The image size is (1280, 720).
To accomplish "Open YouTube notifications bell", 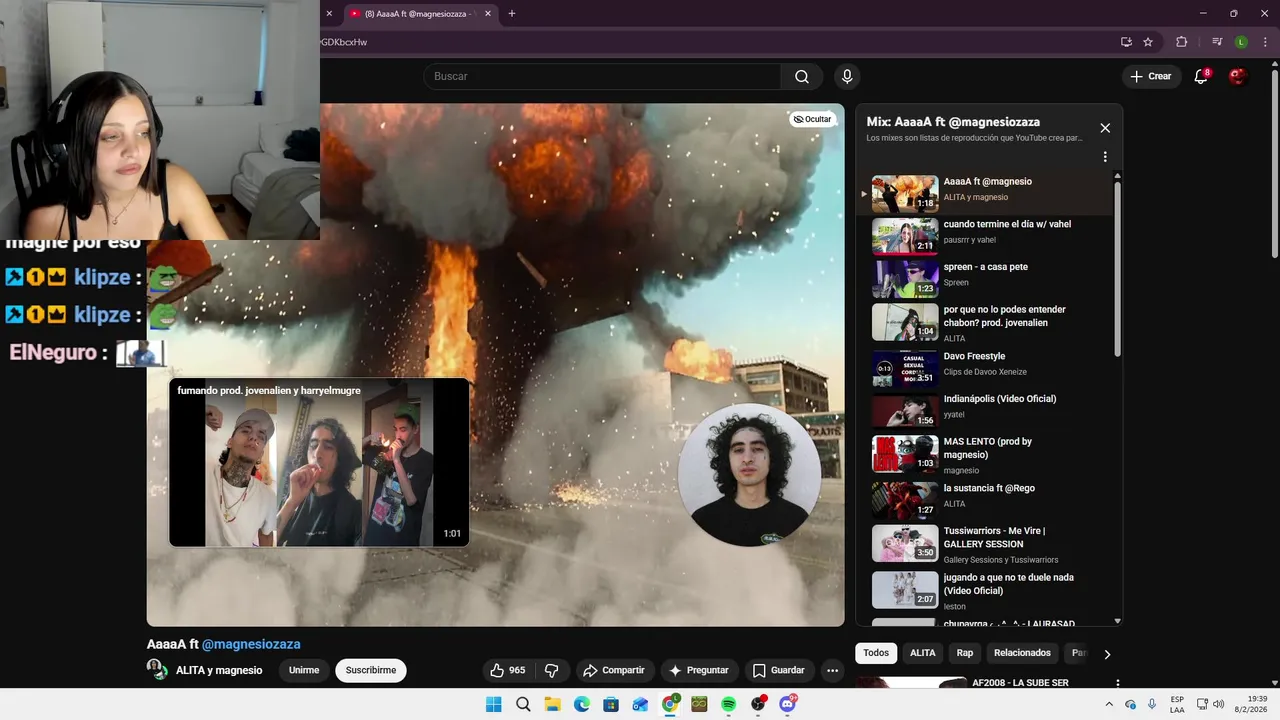I will click(x=1201, y=77).
